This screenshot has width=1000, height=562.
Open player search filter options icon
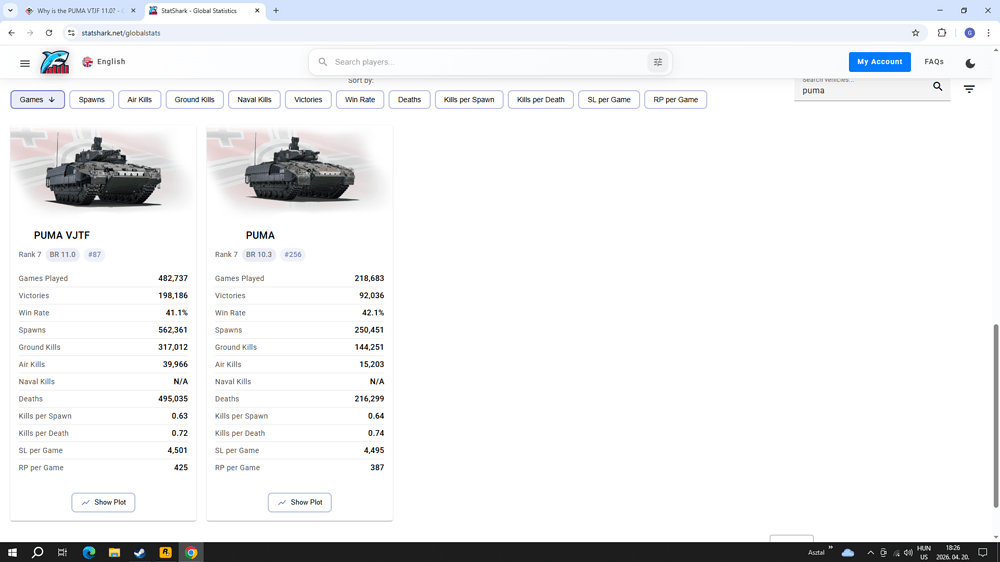(658, 62)
